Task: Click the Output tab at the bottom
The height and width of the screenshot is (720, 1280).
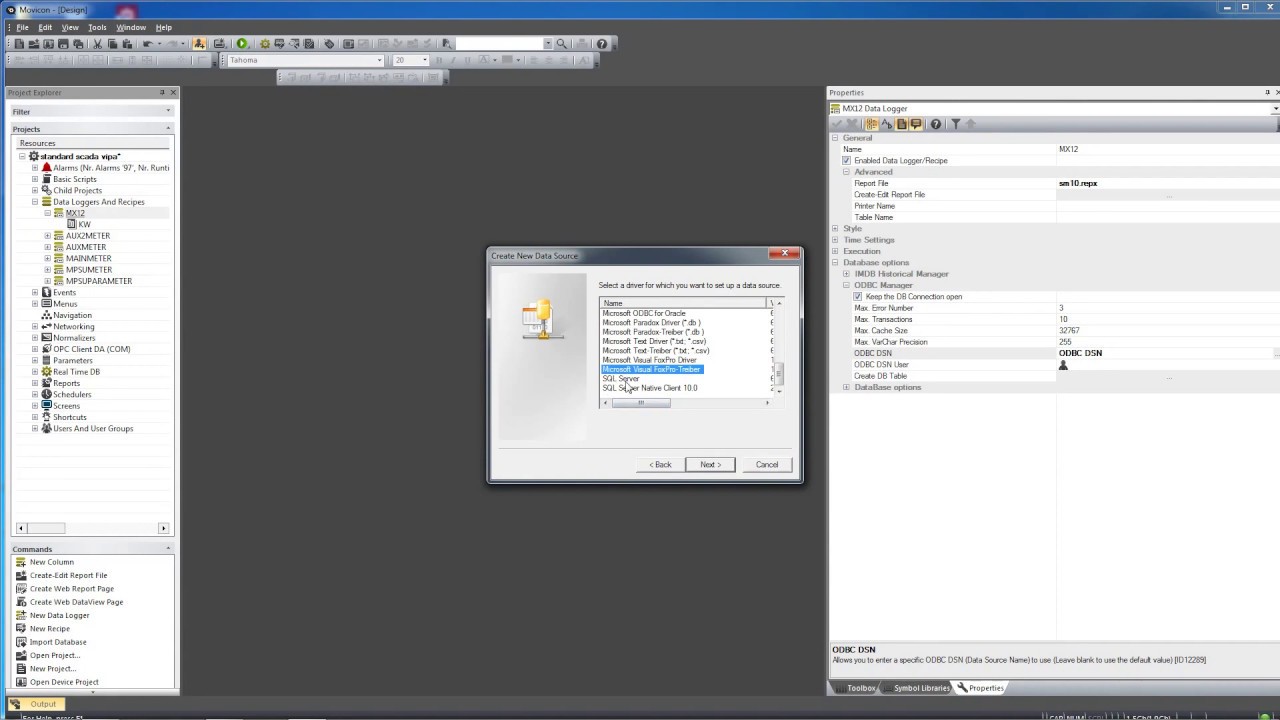Action: click(35, 704)
